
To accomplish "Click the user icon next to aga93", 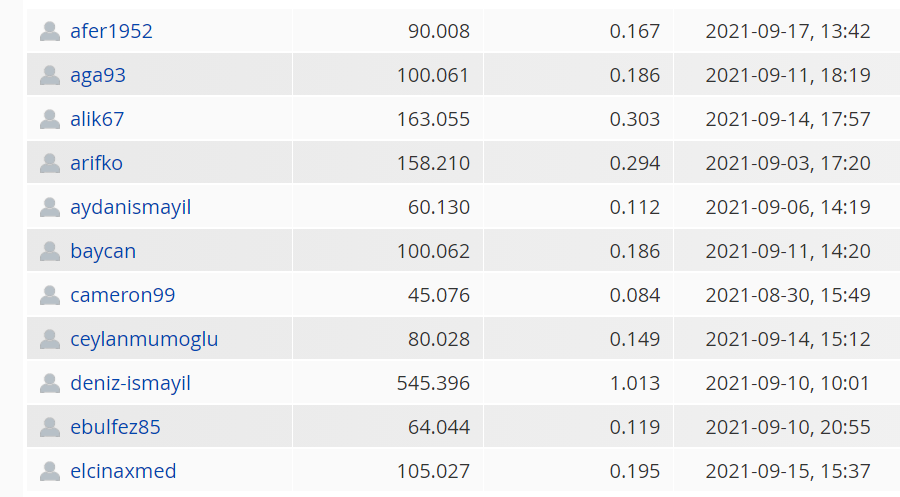I will 50,75.
